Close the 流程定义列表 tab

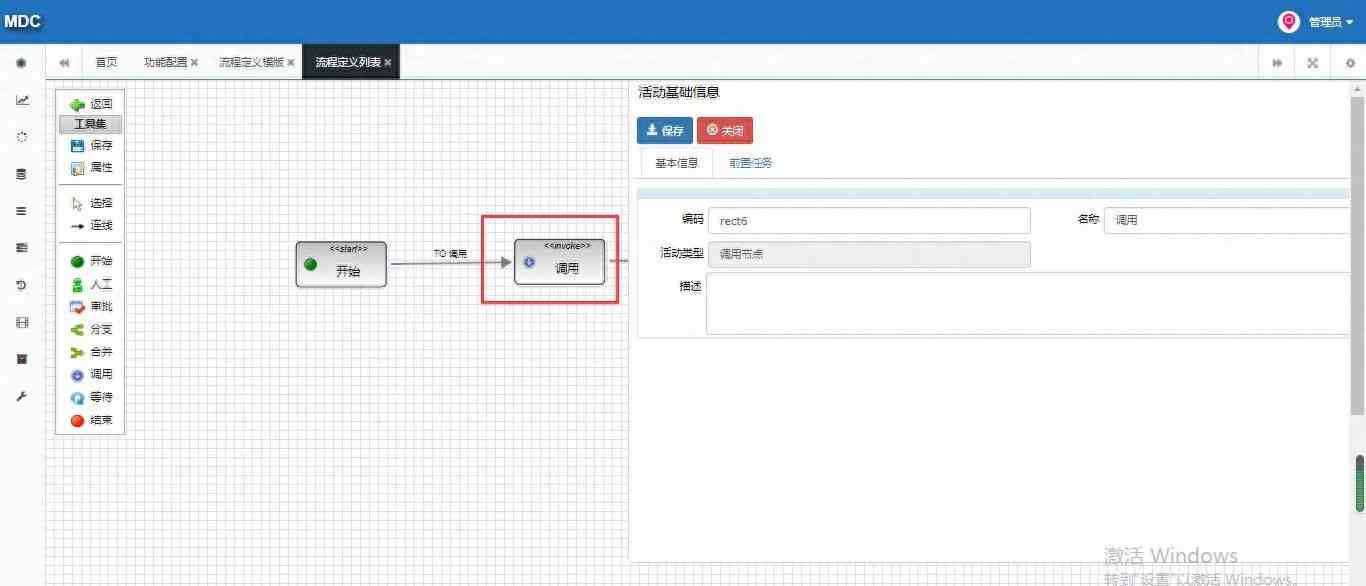tap(388, 62)
